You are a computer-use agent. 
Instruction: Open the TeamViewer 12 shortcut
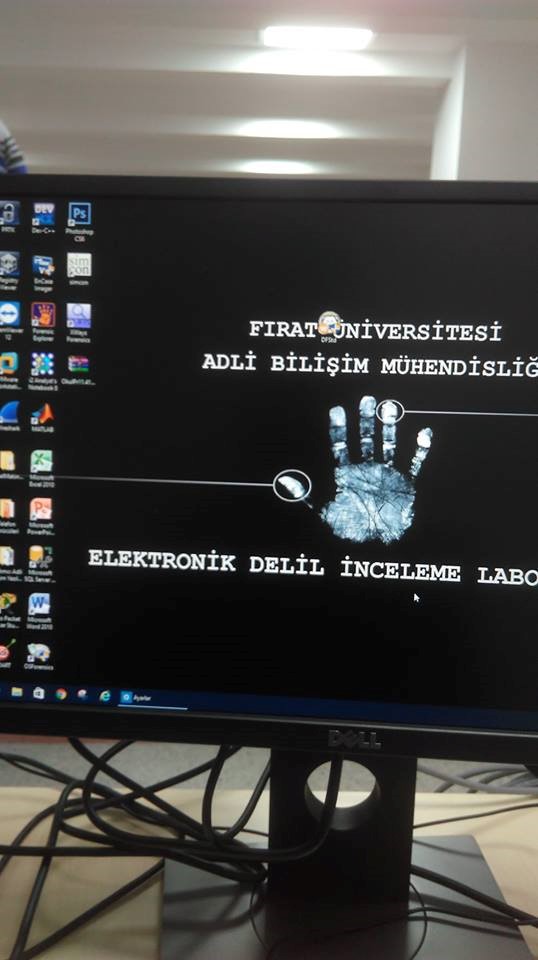[9, 321]
